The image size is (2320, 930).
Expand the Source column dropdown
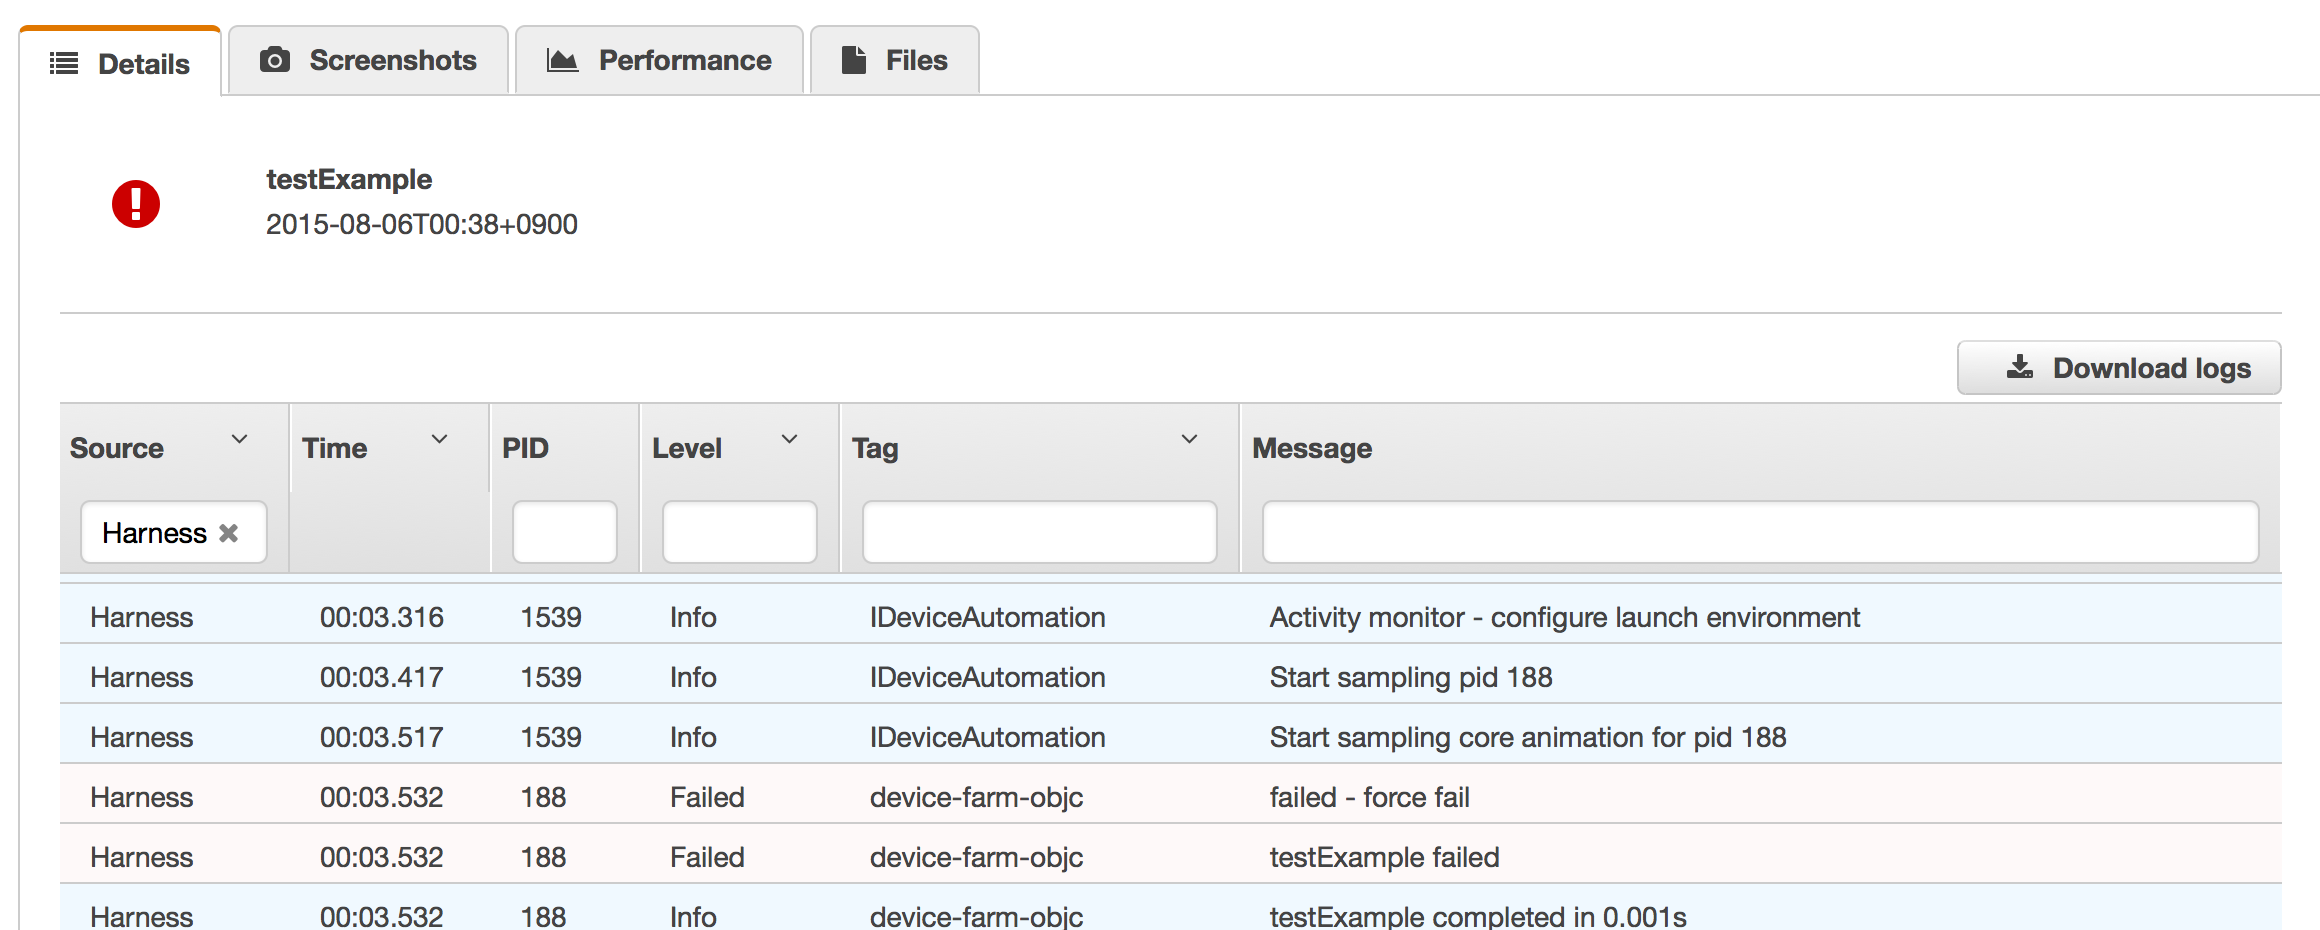pos(239,439)
